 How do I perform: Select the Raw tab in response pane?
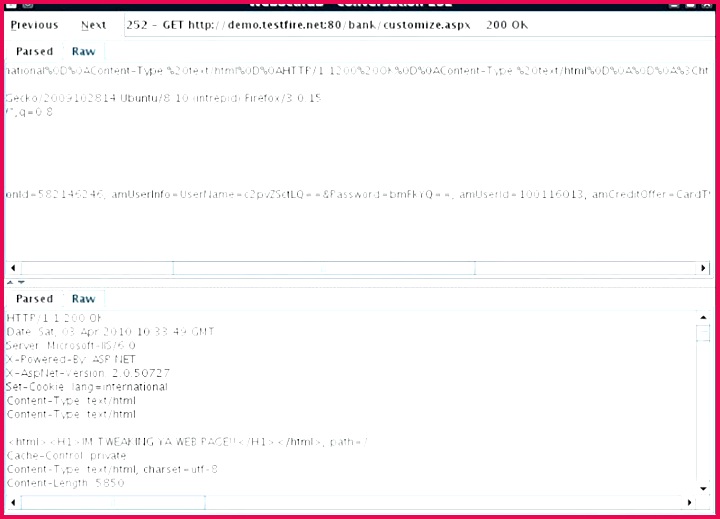(x=83, y=298)
